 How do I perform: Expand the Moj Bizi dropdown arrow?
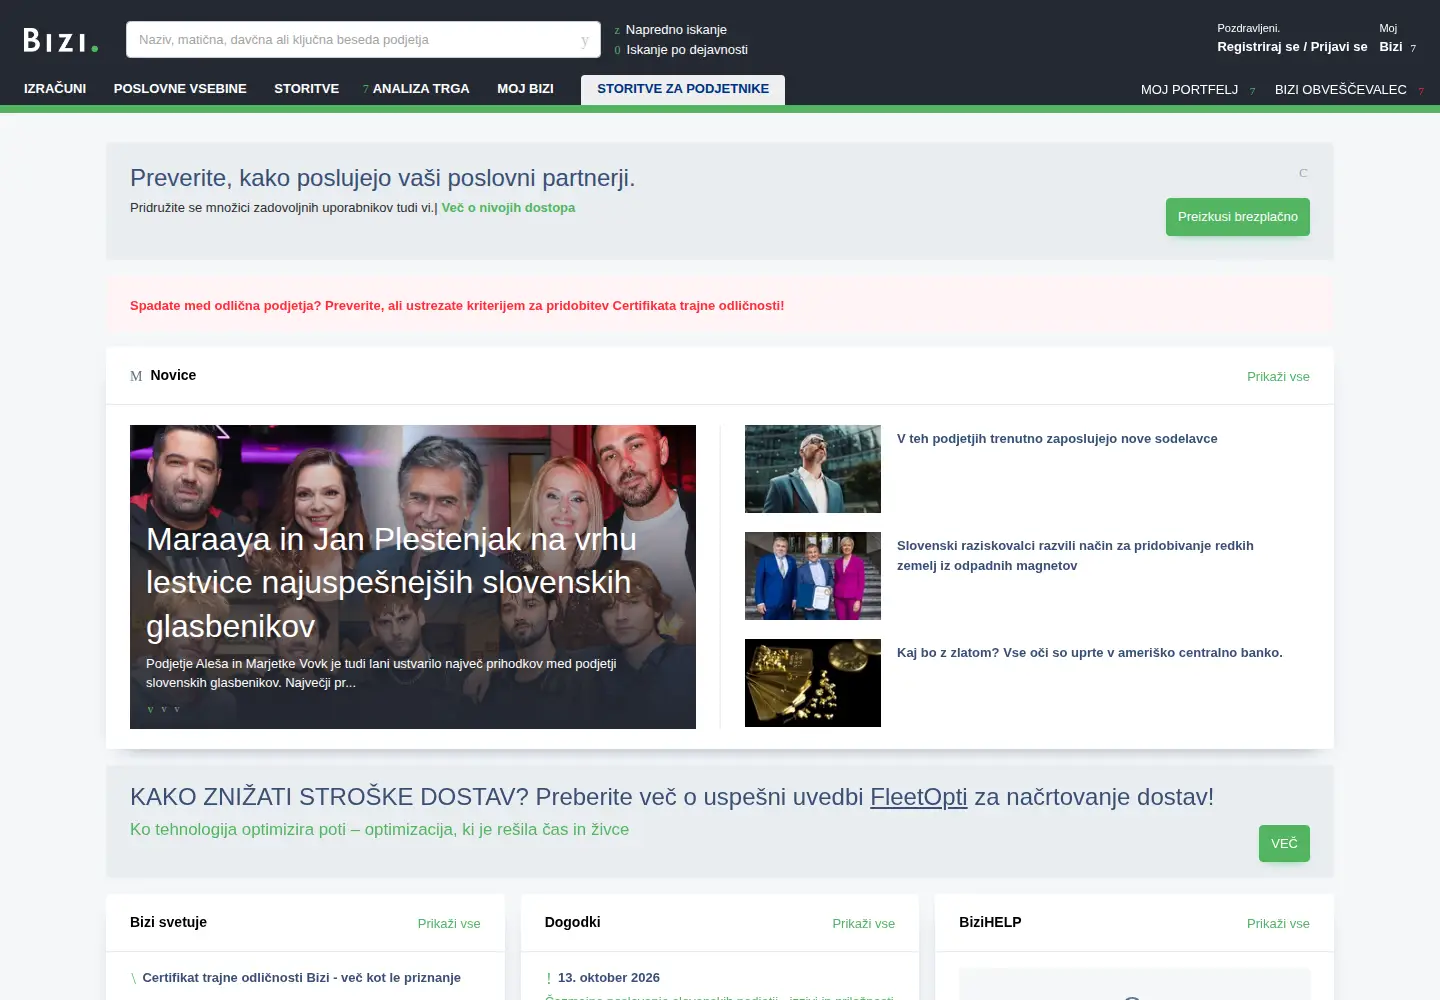(x=1413, y=48)
